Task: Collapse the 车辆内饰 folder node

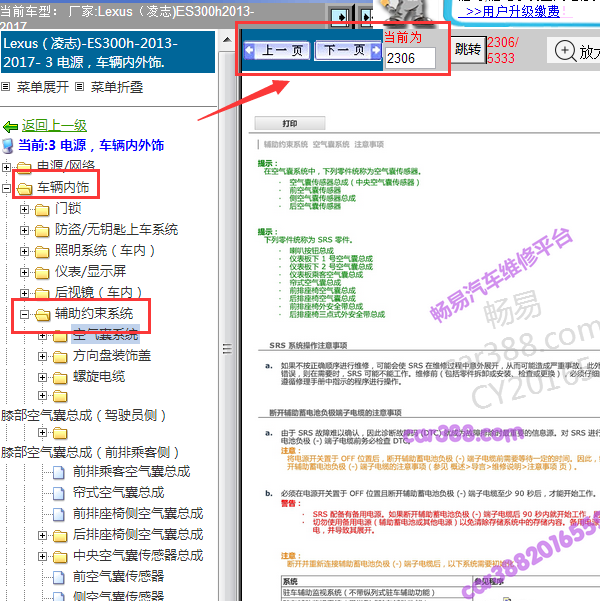Action: tap(6, 188)
